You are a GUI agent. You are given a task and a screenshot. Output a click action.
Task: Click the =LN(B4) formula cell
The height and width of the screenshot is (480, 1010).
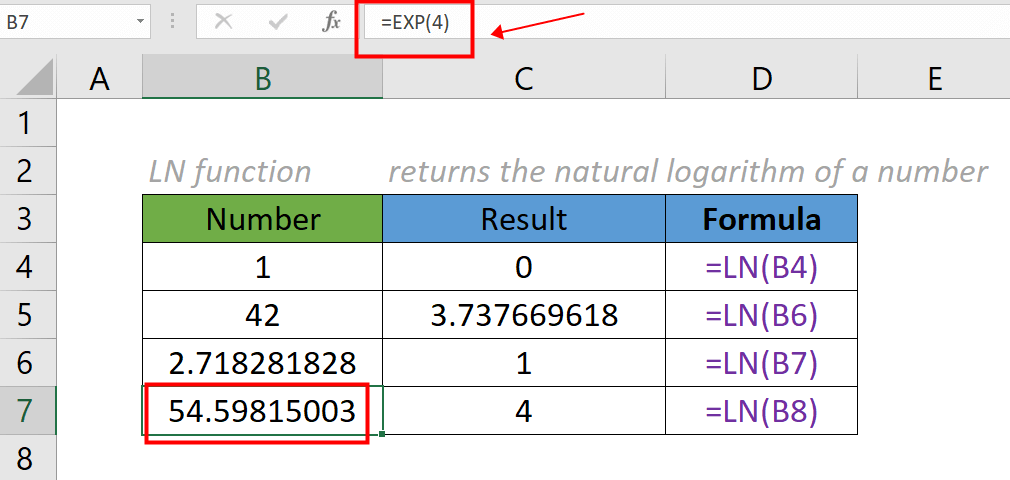point(761,267)
